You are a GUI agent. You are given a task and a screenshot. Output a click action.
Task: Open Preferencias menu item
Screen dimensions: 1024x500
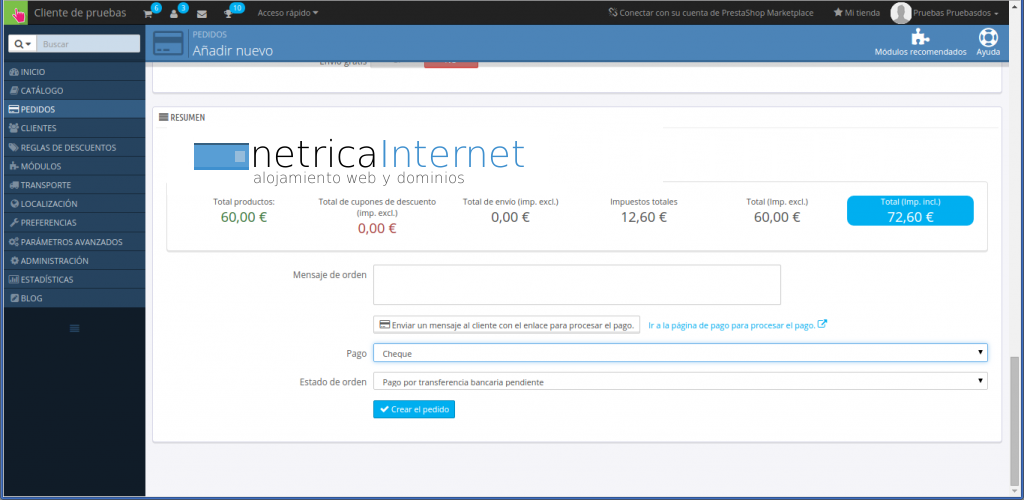74,223
